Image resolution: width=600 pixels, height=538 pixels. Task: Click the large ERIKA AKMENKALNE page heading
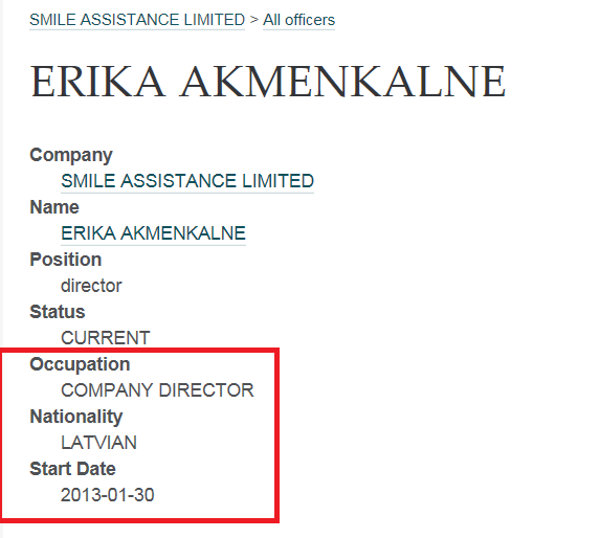click(x=268, y=82)
